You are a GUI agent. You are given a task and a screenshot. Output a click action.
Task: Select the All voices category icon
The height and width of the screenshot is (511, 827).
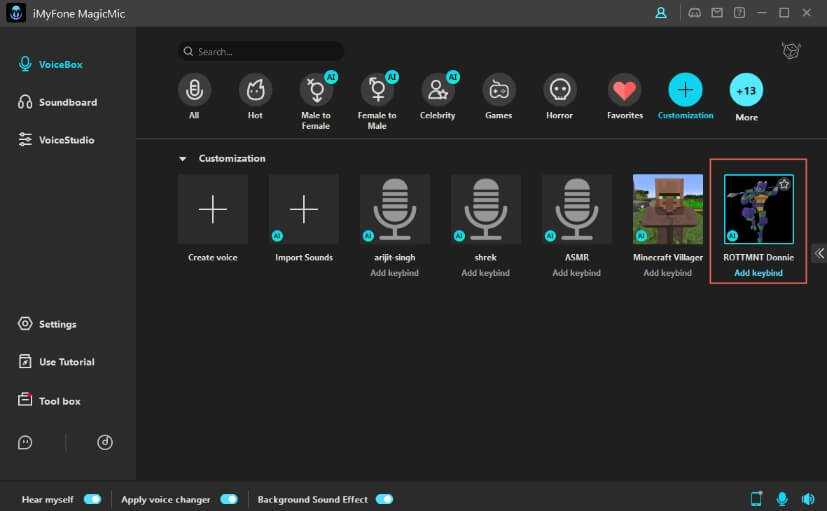[194, 90]
